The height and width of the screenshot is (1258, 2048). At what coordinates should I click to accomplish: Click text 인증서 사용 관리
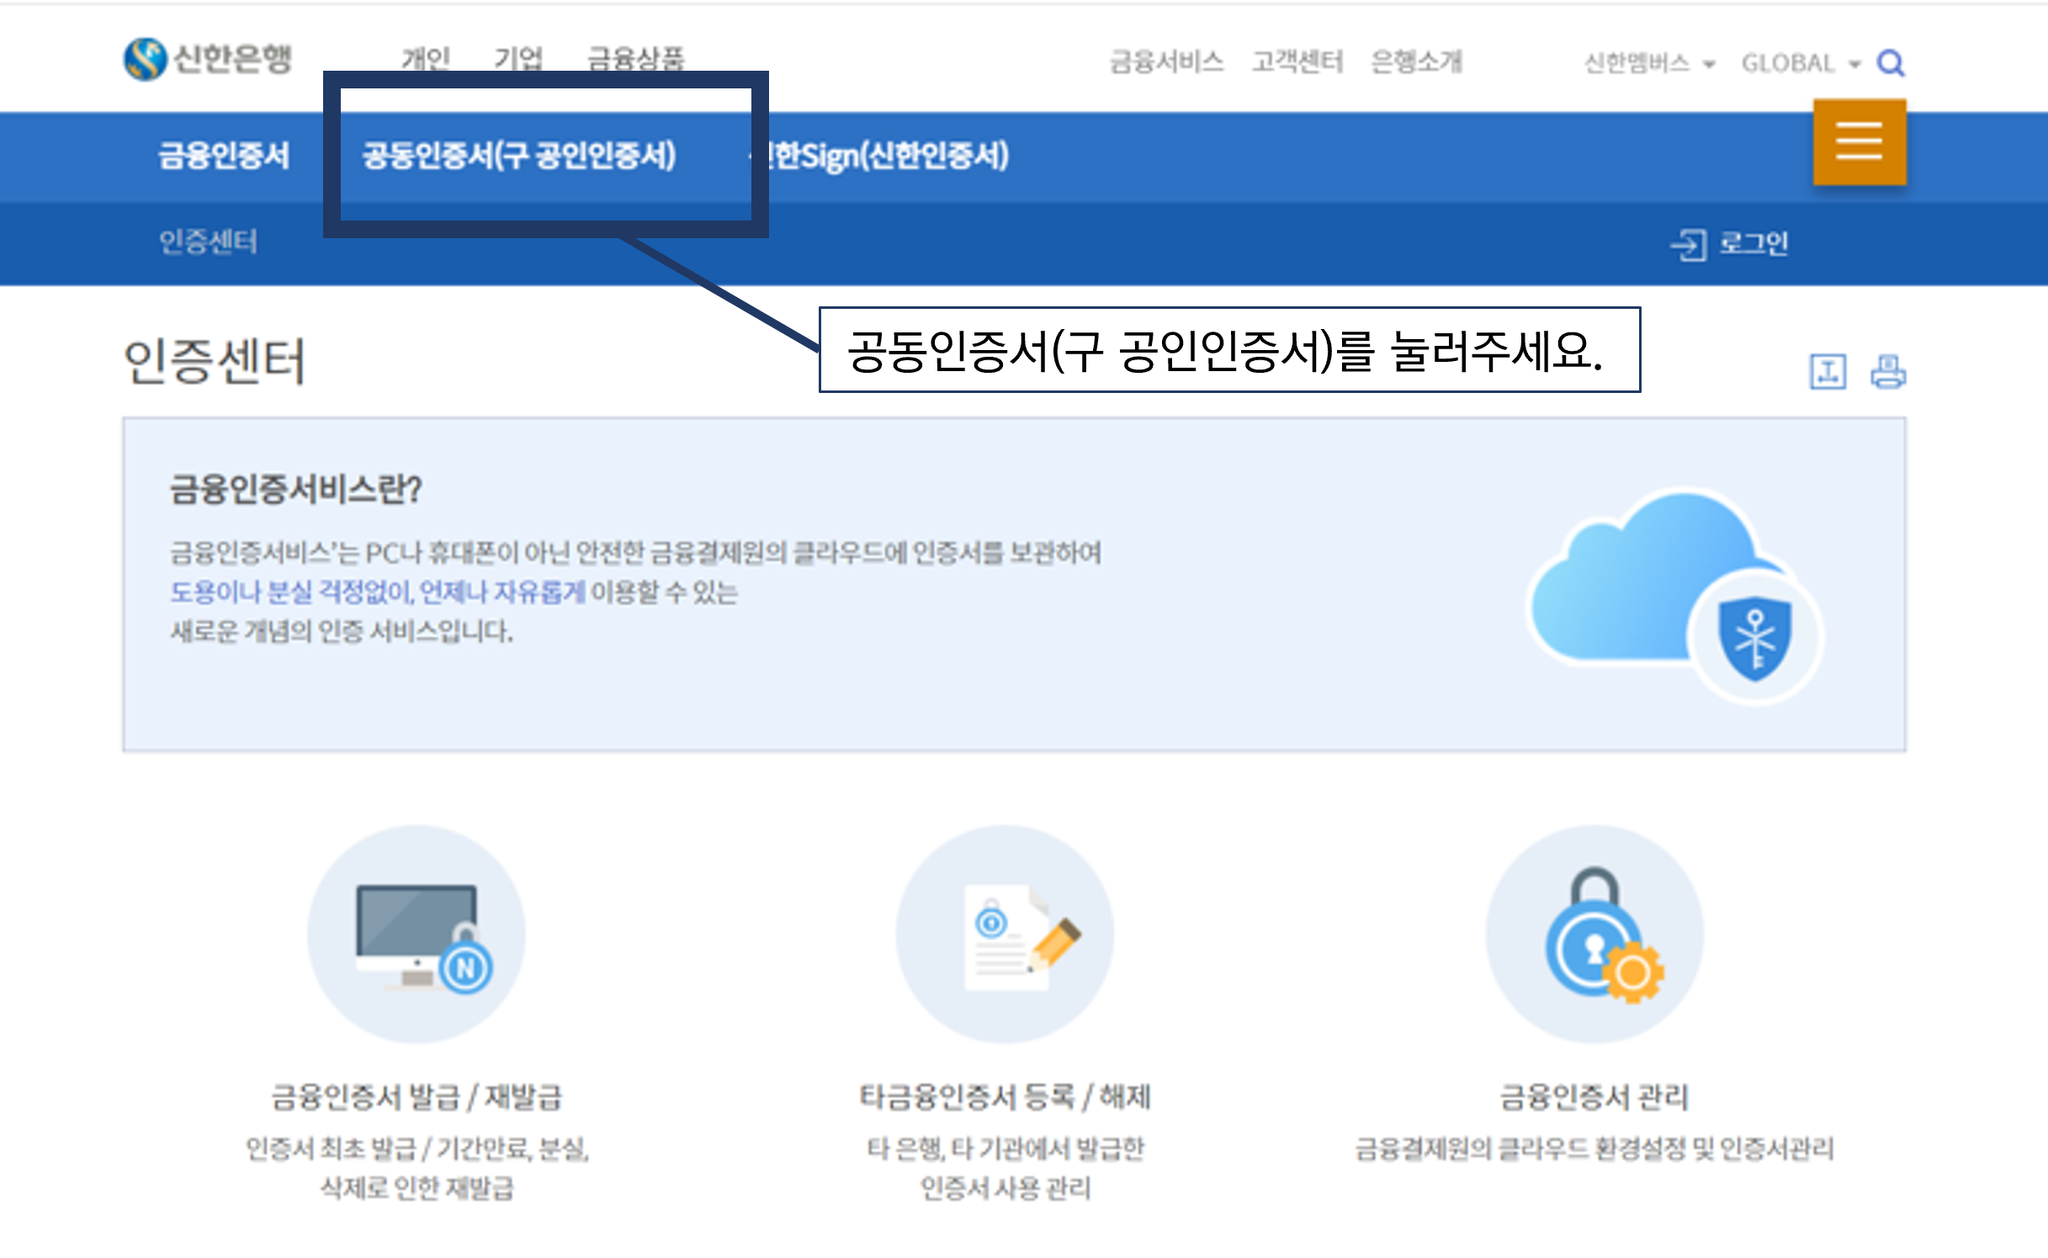click(x=1005, y=1188)
